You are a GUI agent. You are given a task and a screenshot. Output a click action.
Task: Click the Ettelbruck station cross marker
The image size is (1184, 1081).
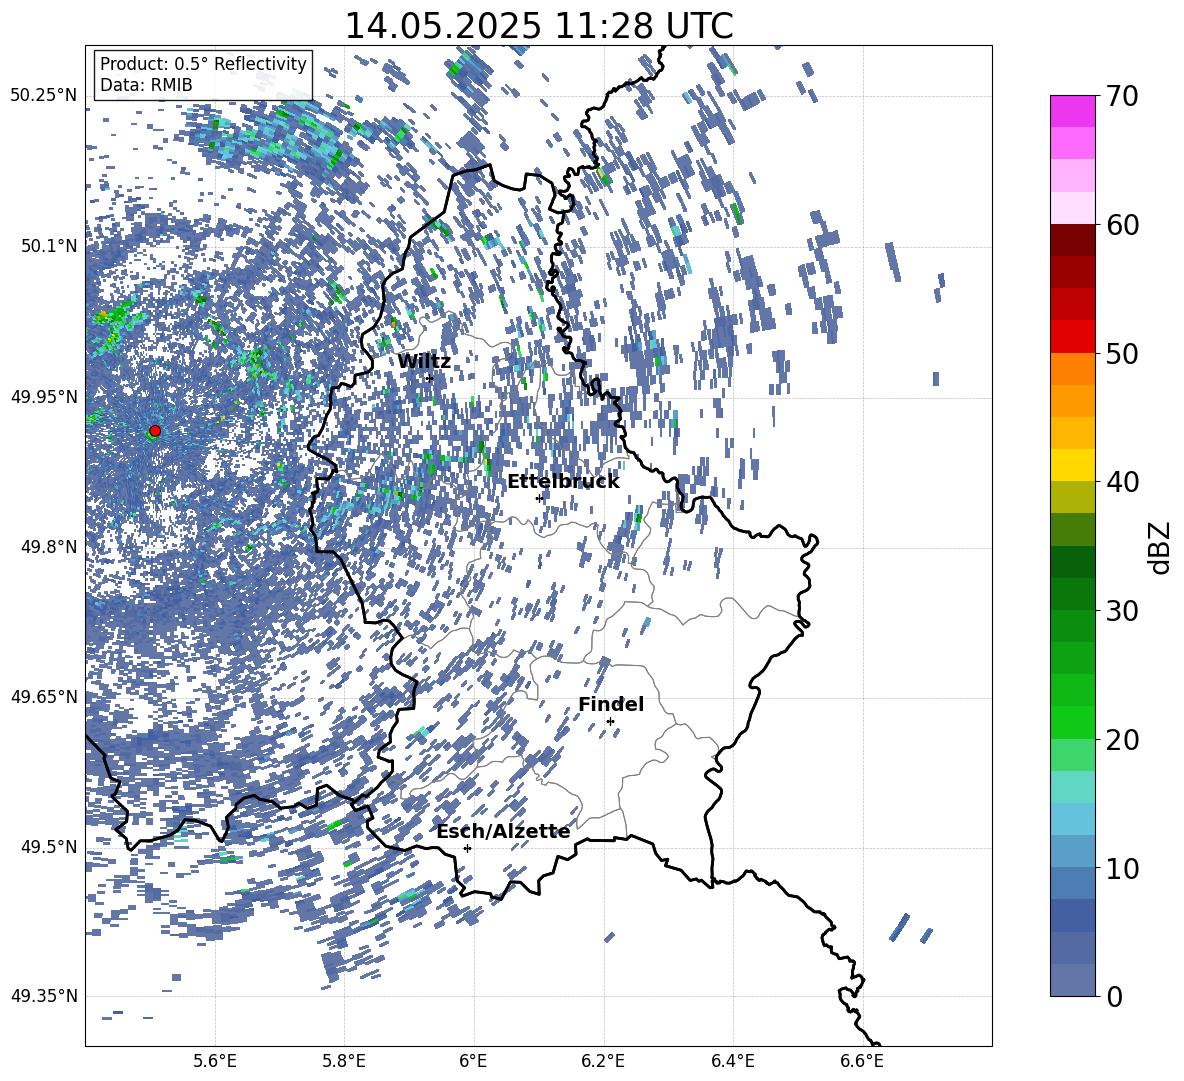[x=539, y=498]
